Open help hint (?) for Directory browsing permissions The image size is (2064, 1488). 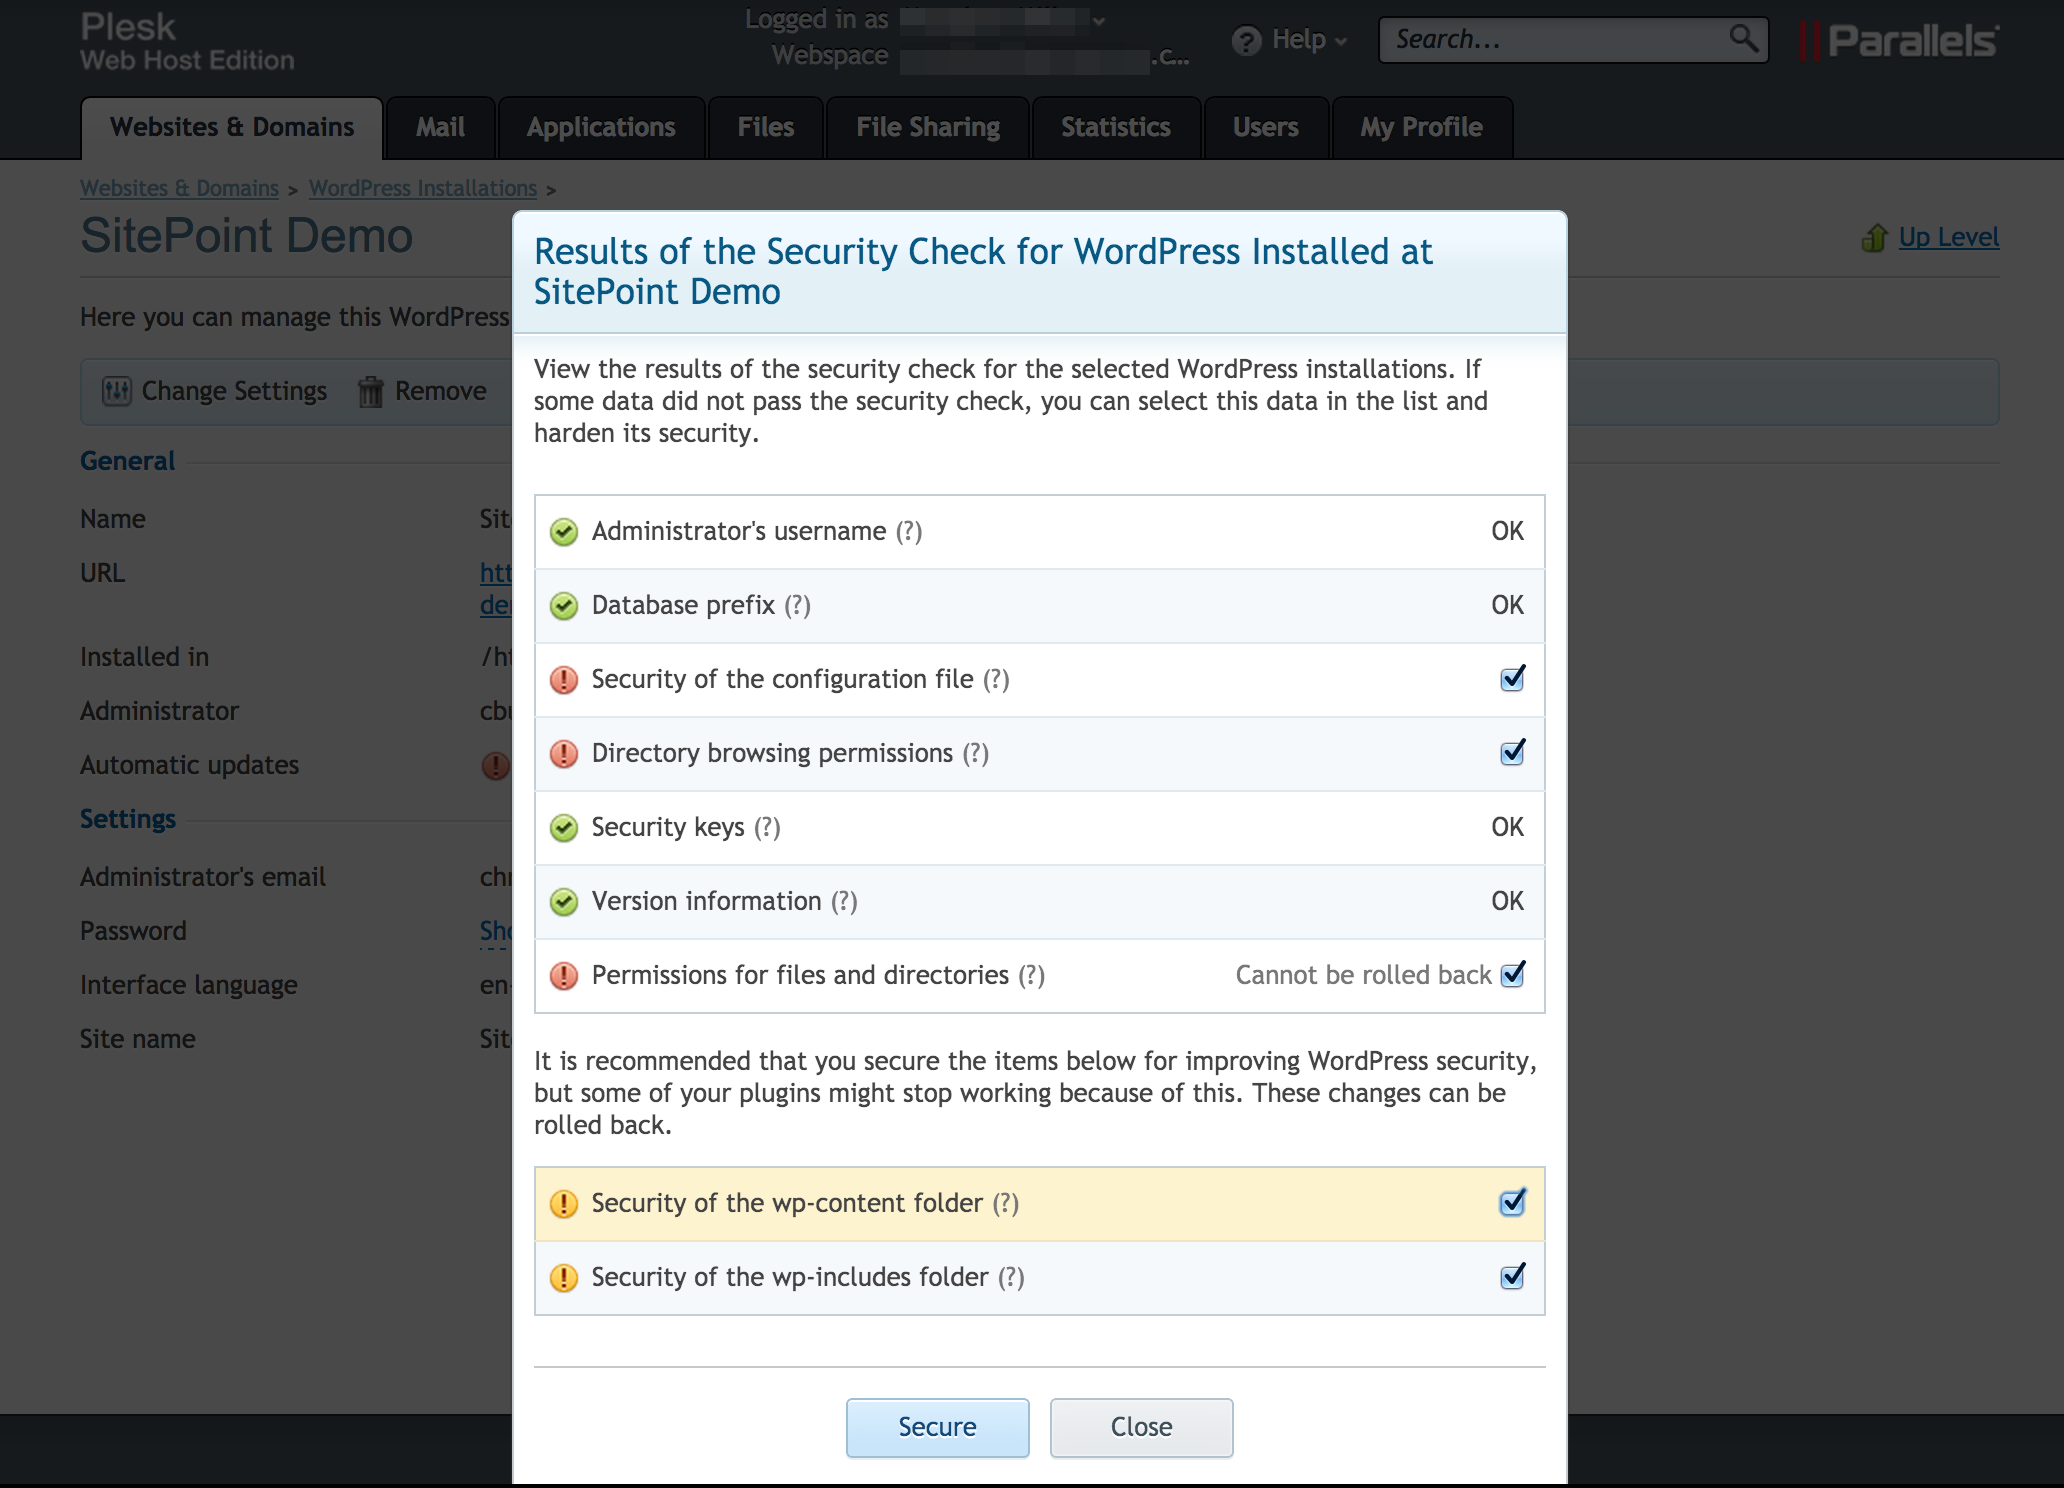pos(976,754)
